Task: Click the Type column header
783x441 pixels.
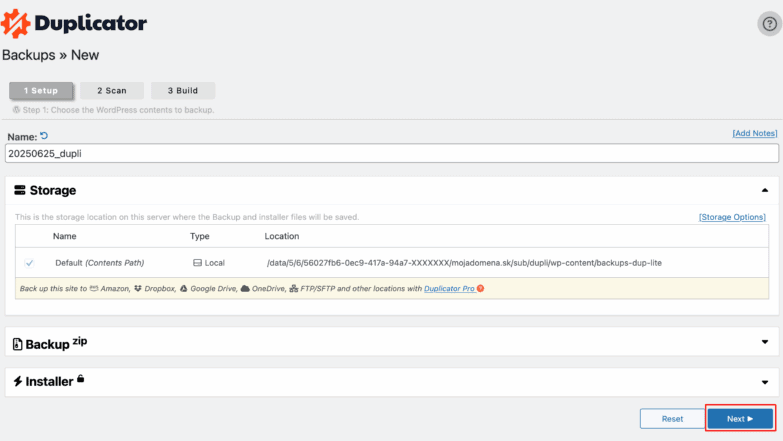Action: [199, 236]
